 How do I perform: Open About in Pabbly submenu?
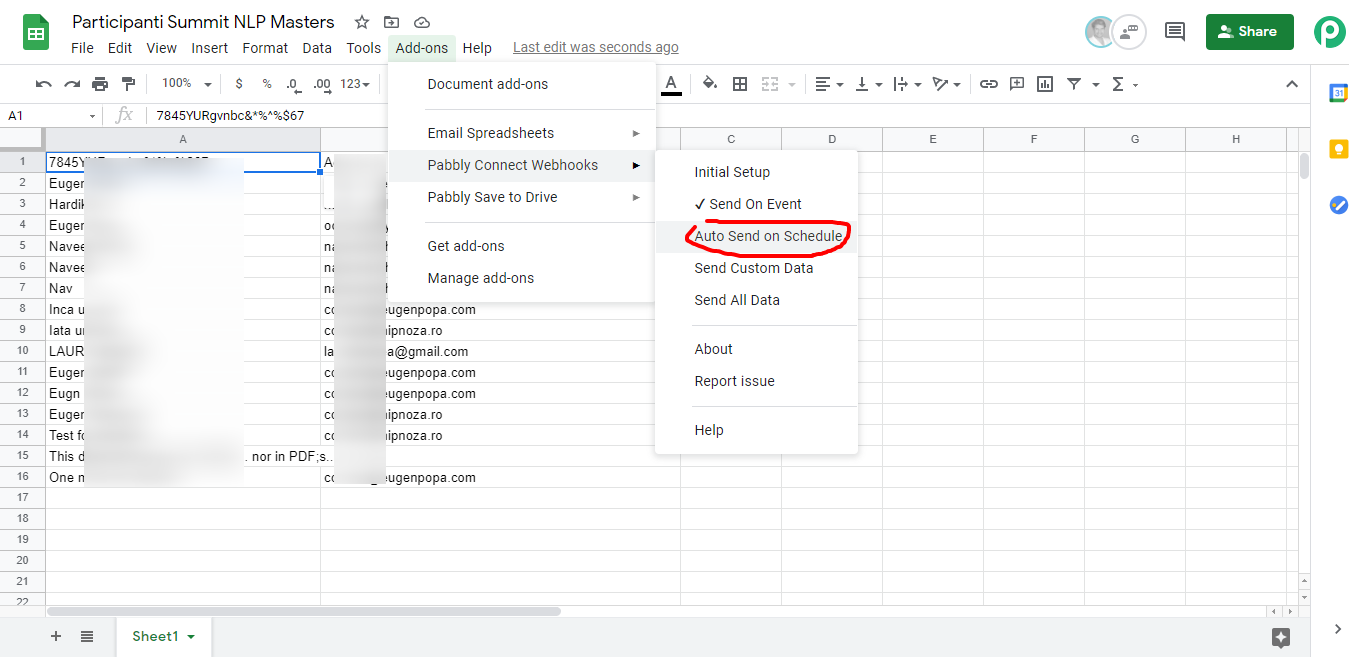click(756, 349)
